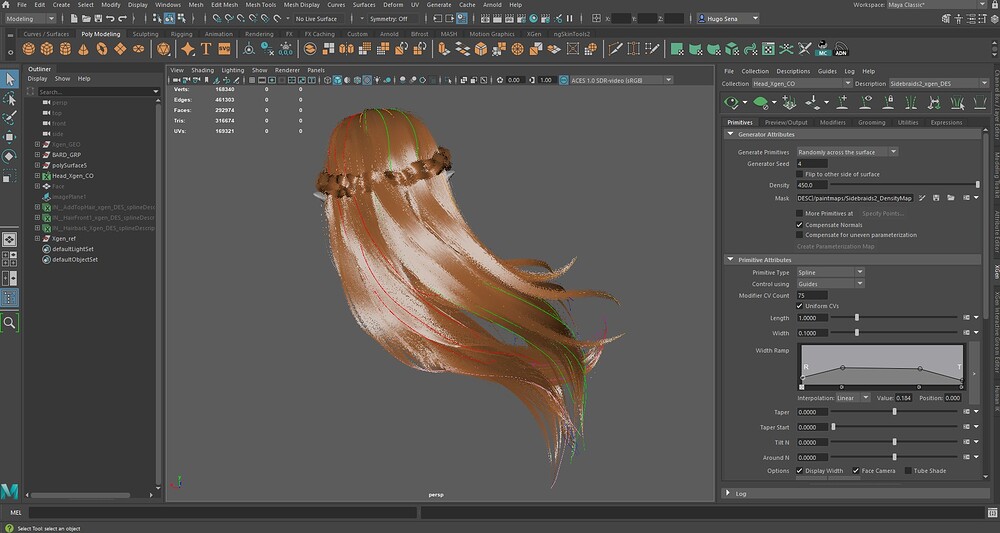The height and width of the screenshot is (533, 1000).
Task: Click the XGen guide lock icon
Action: point(889,102)
